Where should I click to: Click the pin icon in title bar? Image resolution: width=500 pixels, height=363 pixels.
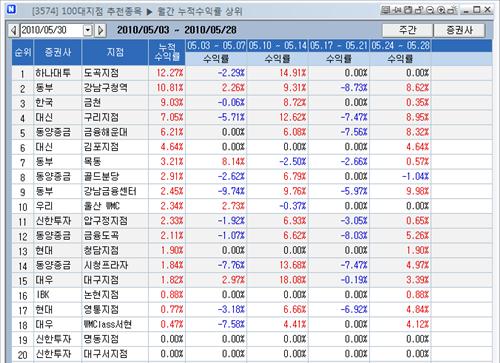397,10
